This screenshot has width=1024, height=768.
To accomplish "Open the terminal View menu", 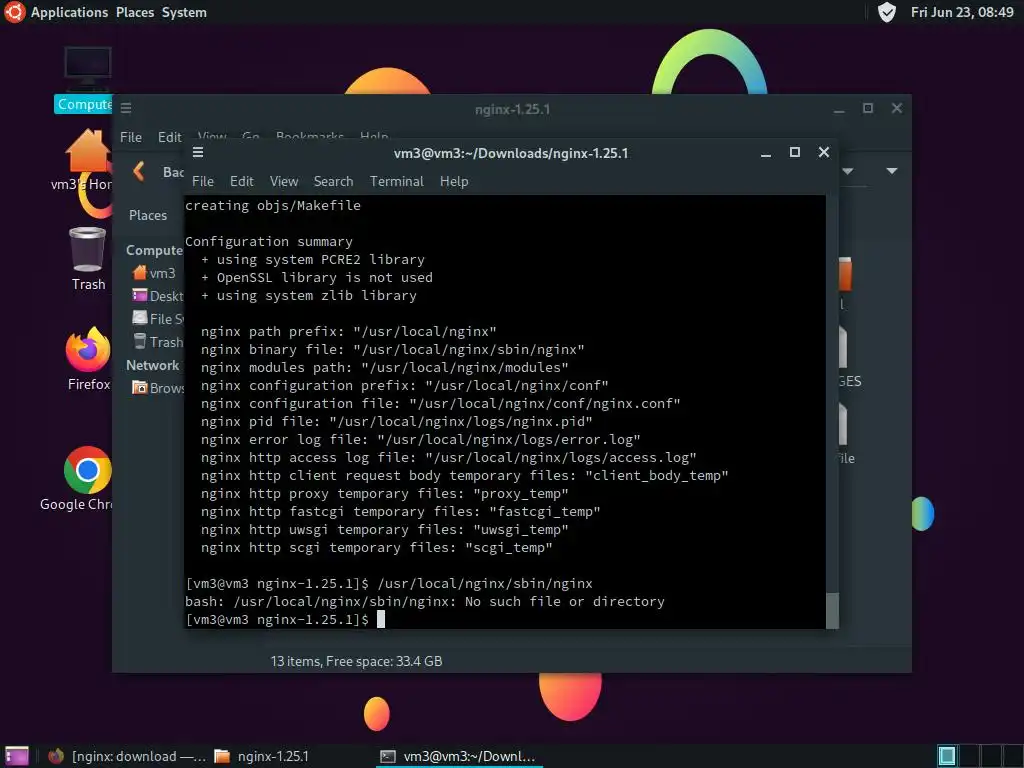I will pyautogui.click(x=283, y=181).
